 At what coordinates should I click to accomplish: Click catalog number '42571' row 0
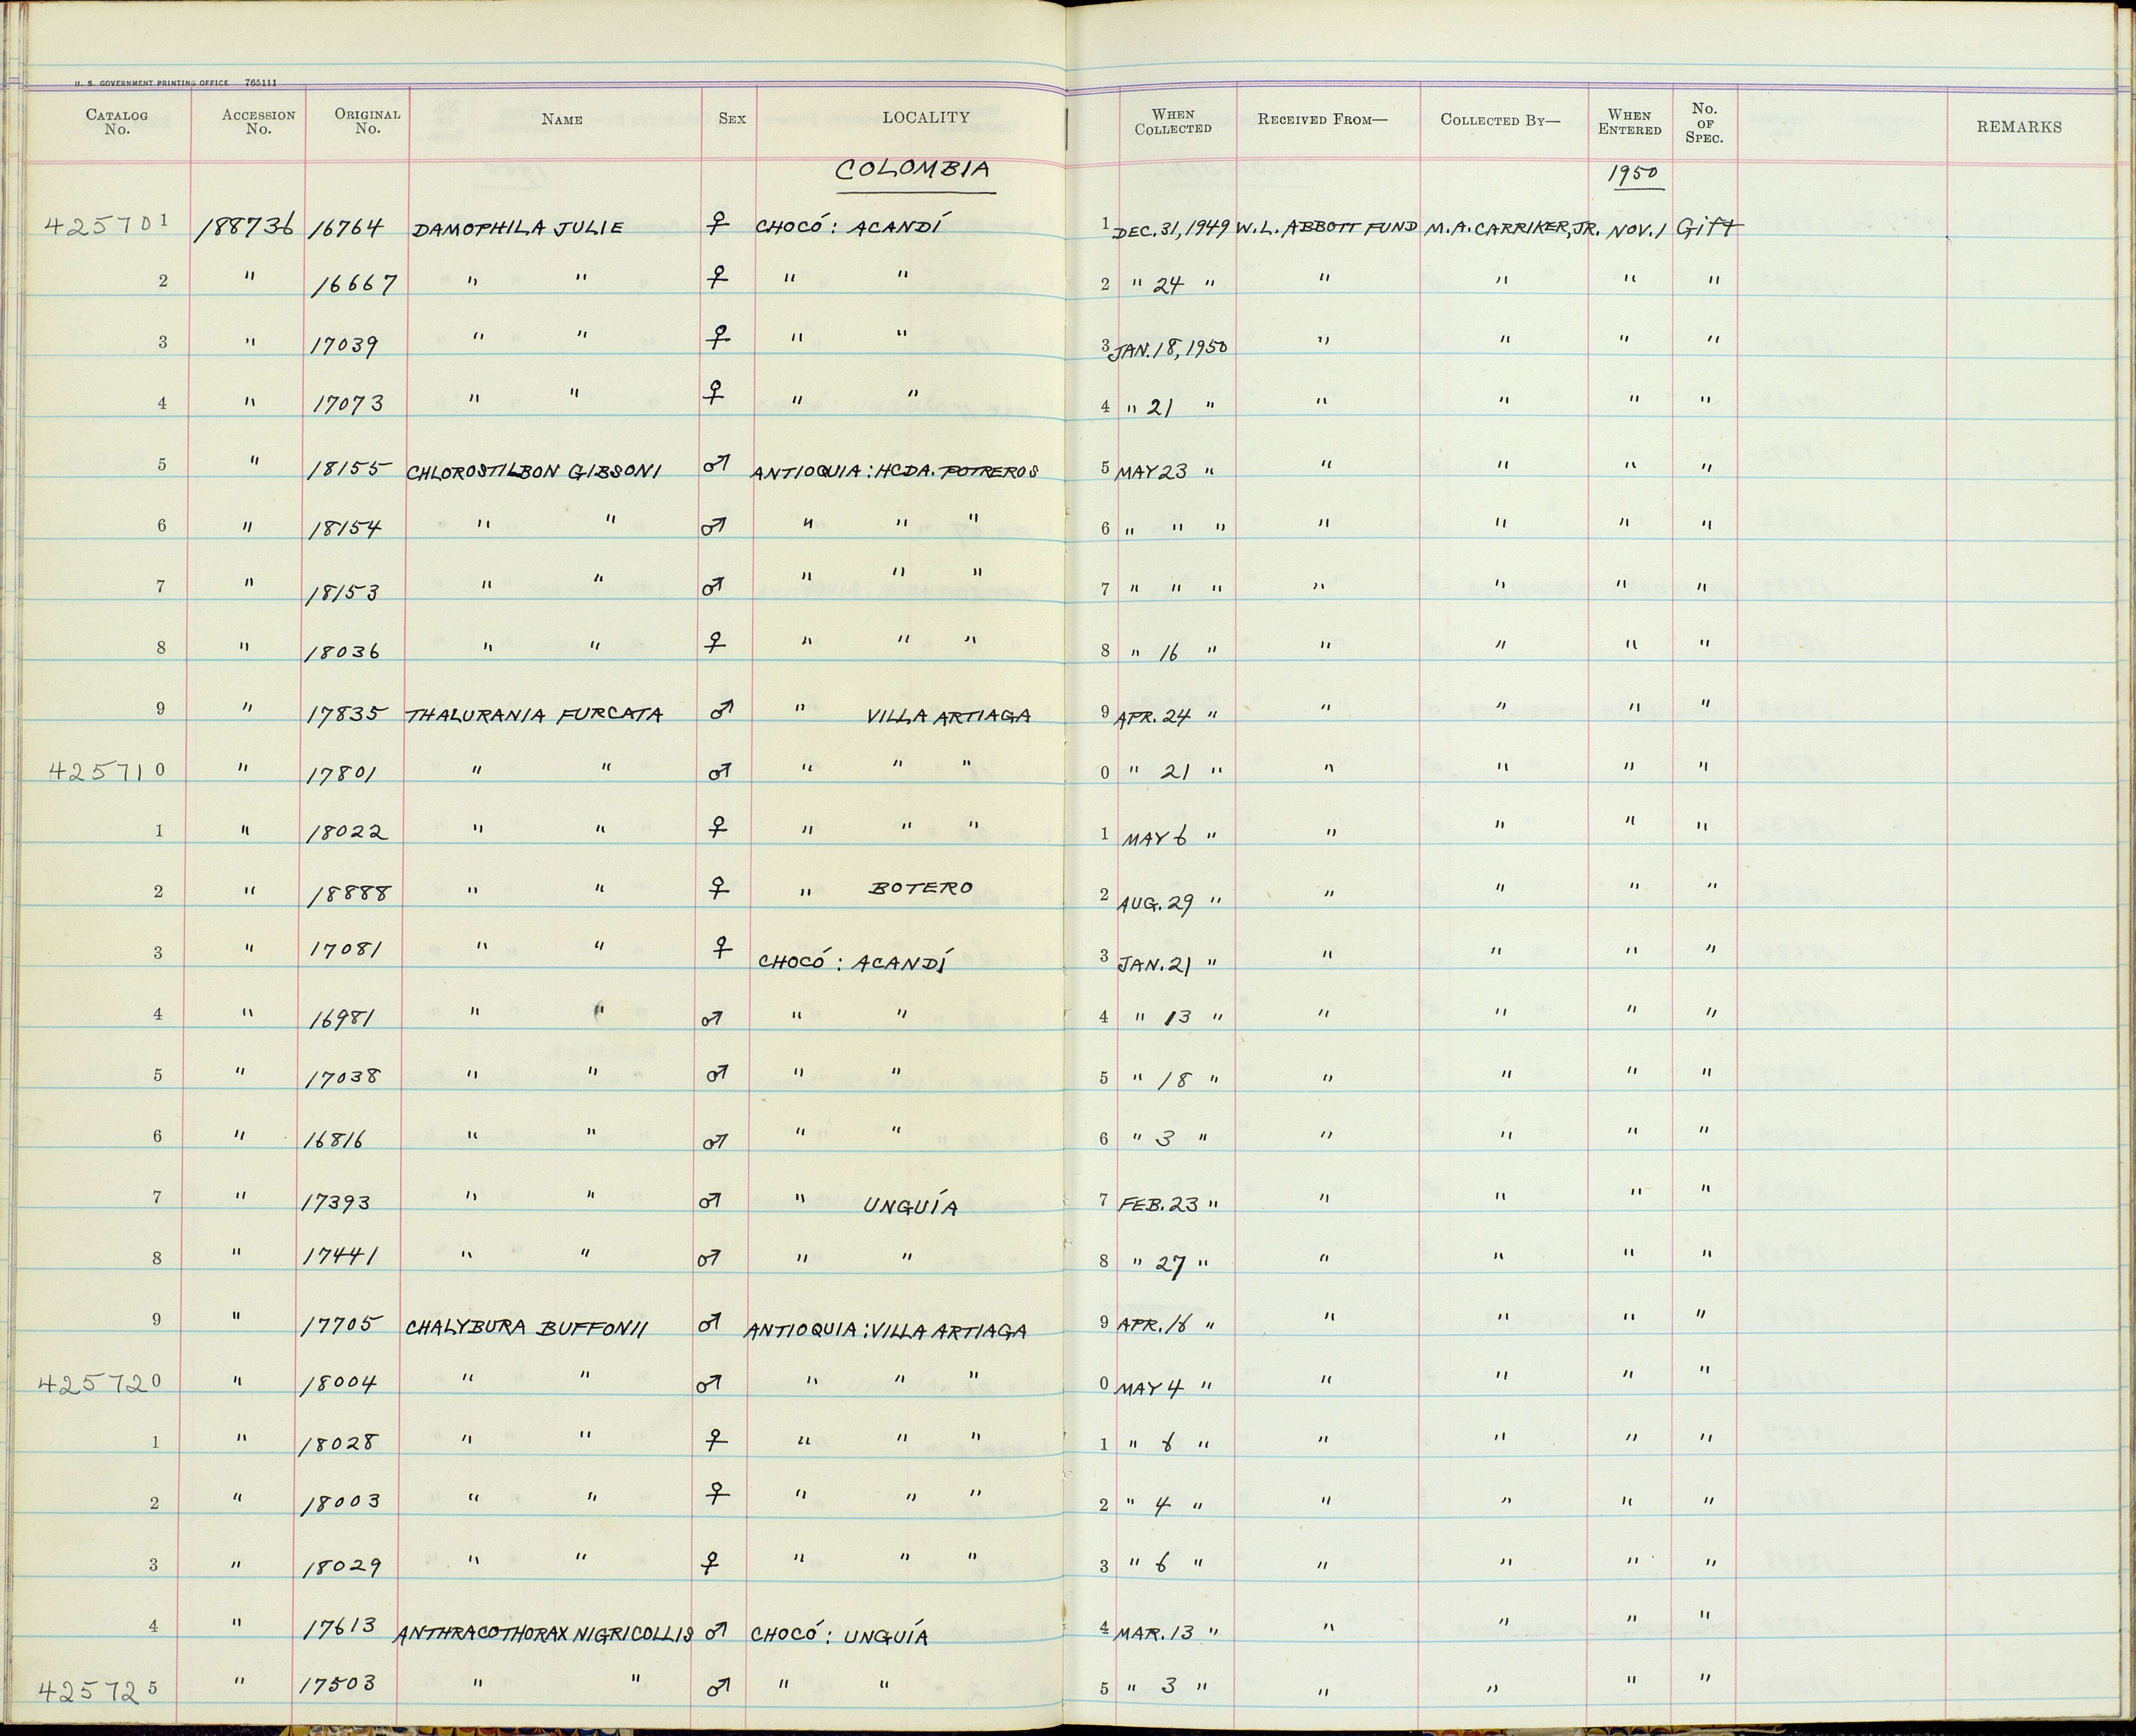click(x=106, y=770)
